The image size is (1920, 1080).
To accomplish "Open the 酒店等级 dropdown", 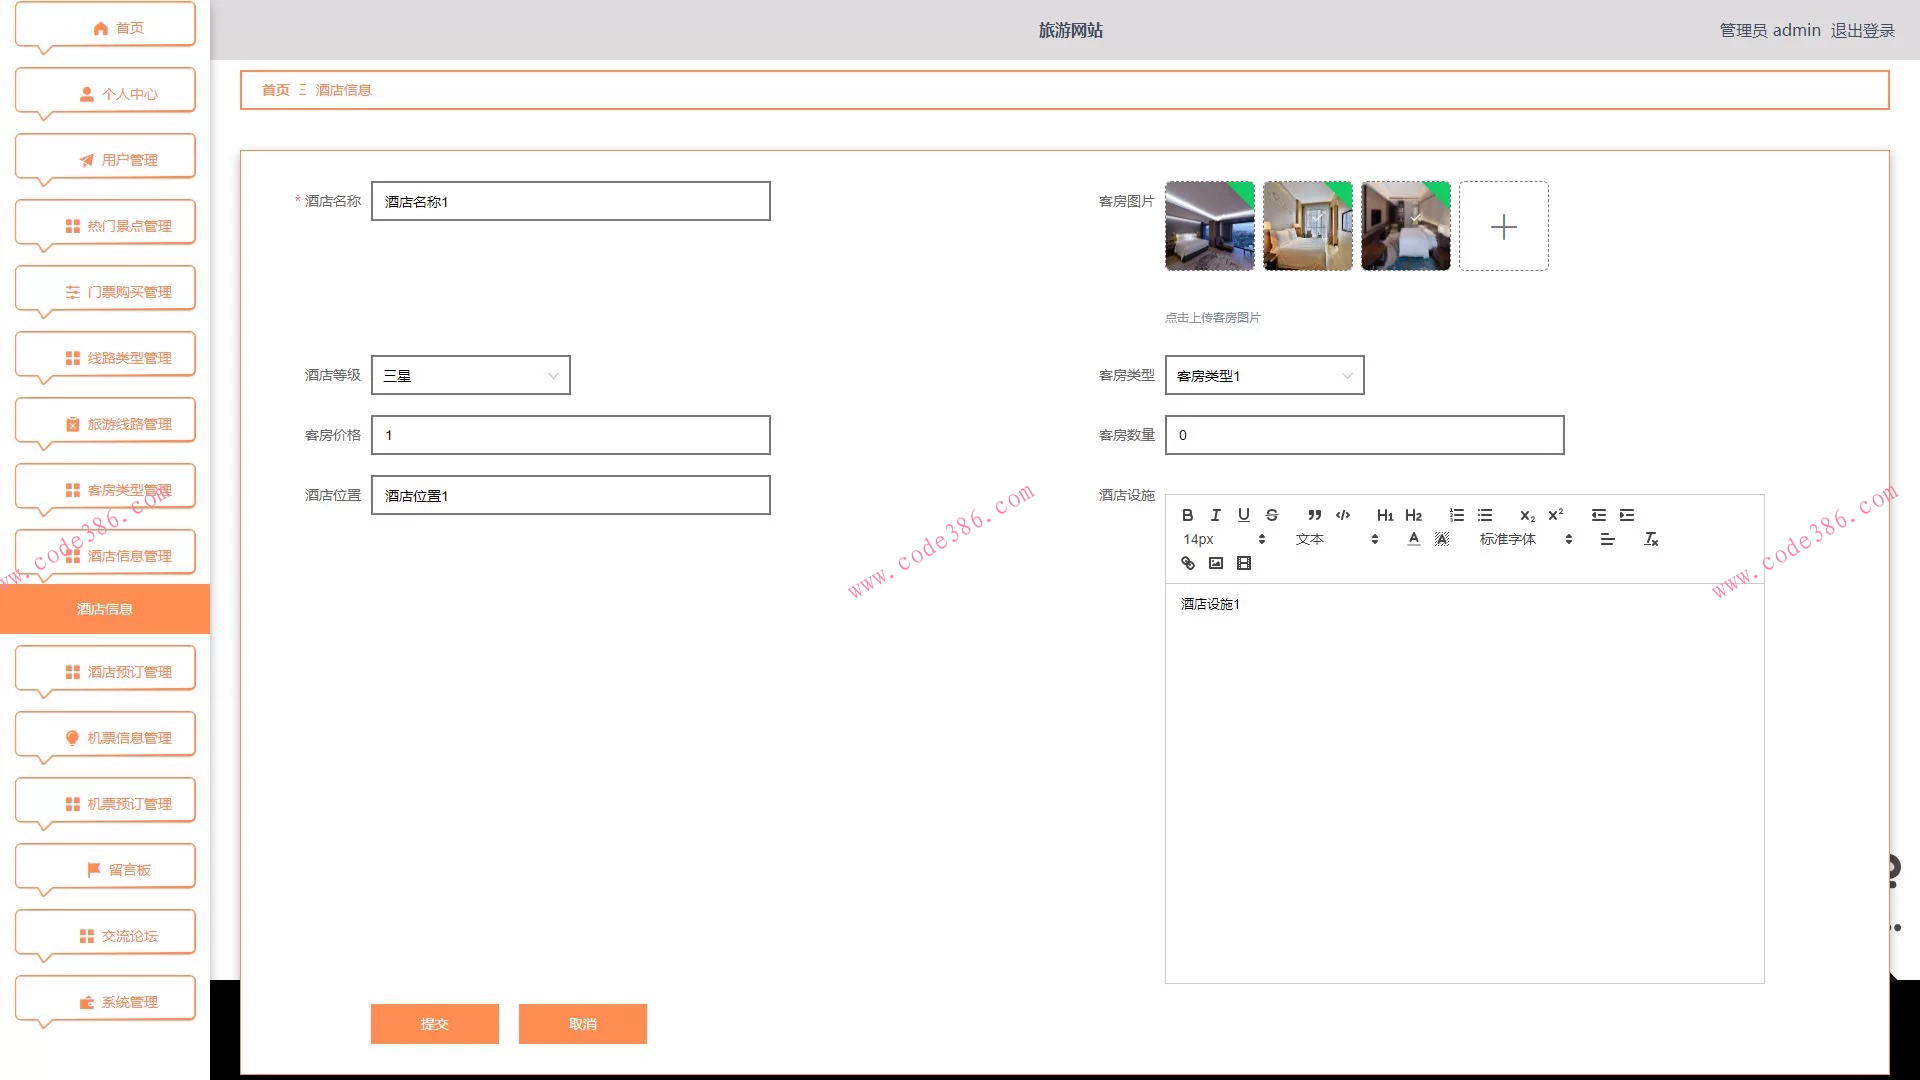I will (470, 375).
